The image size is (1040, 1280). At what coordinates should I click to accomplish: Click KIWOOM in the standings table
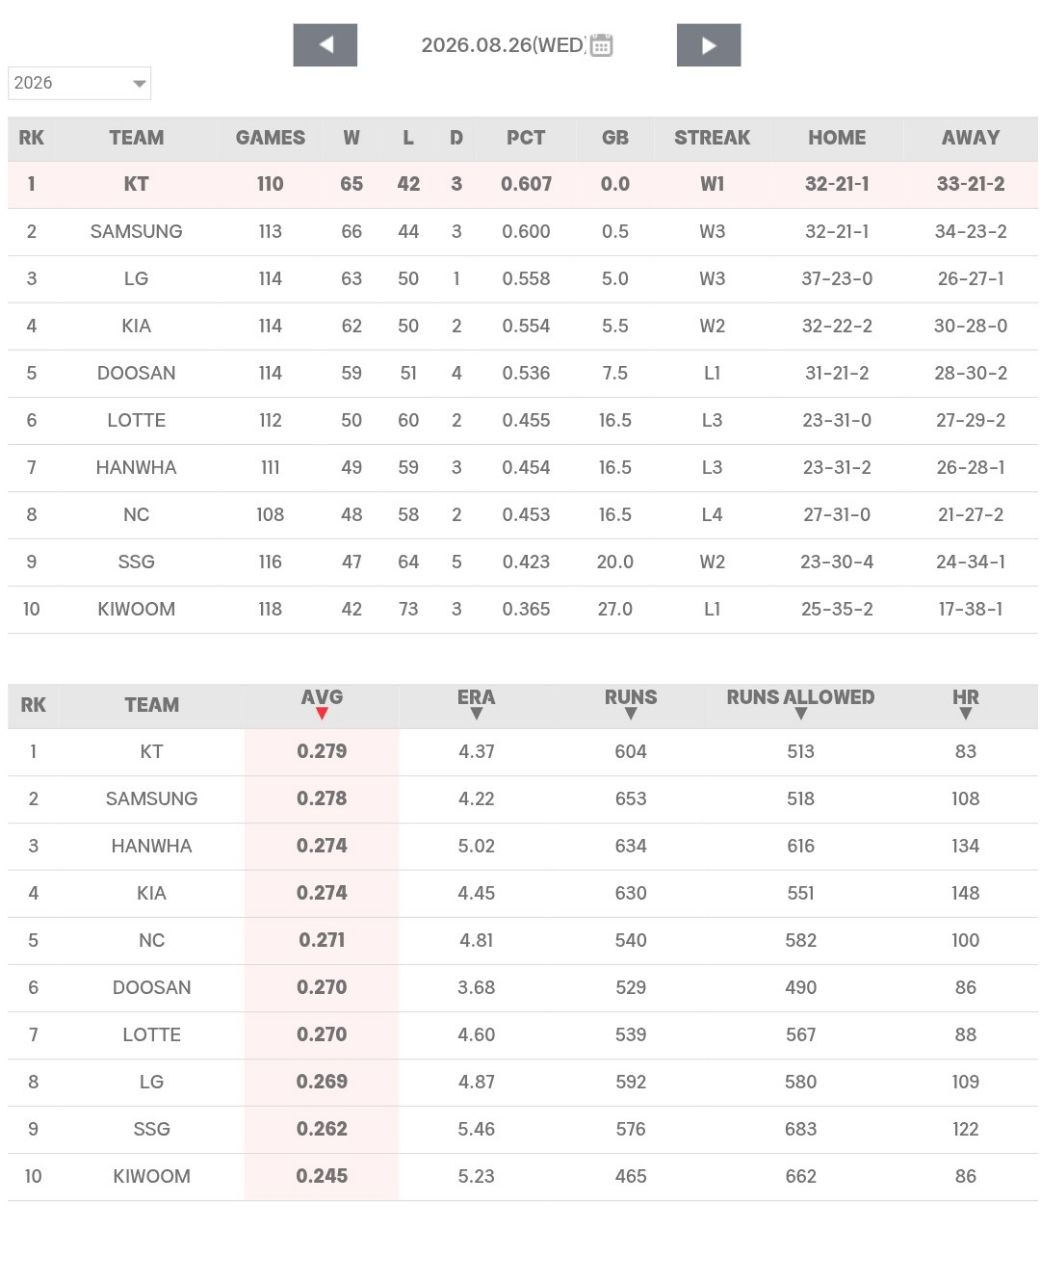point(136,609)
